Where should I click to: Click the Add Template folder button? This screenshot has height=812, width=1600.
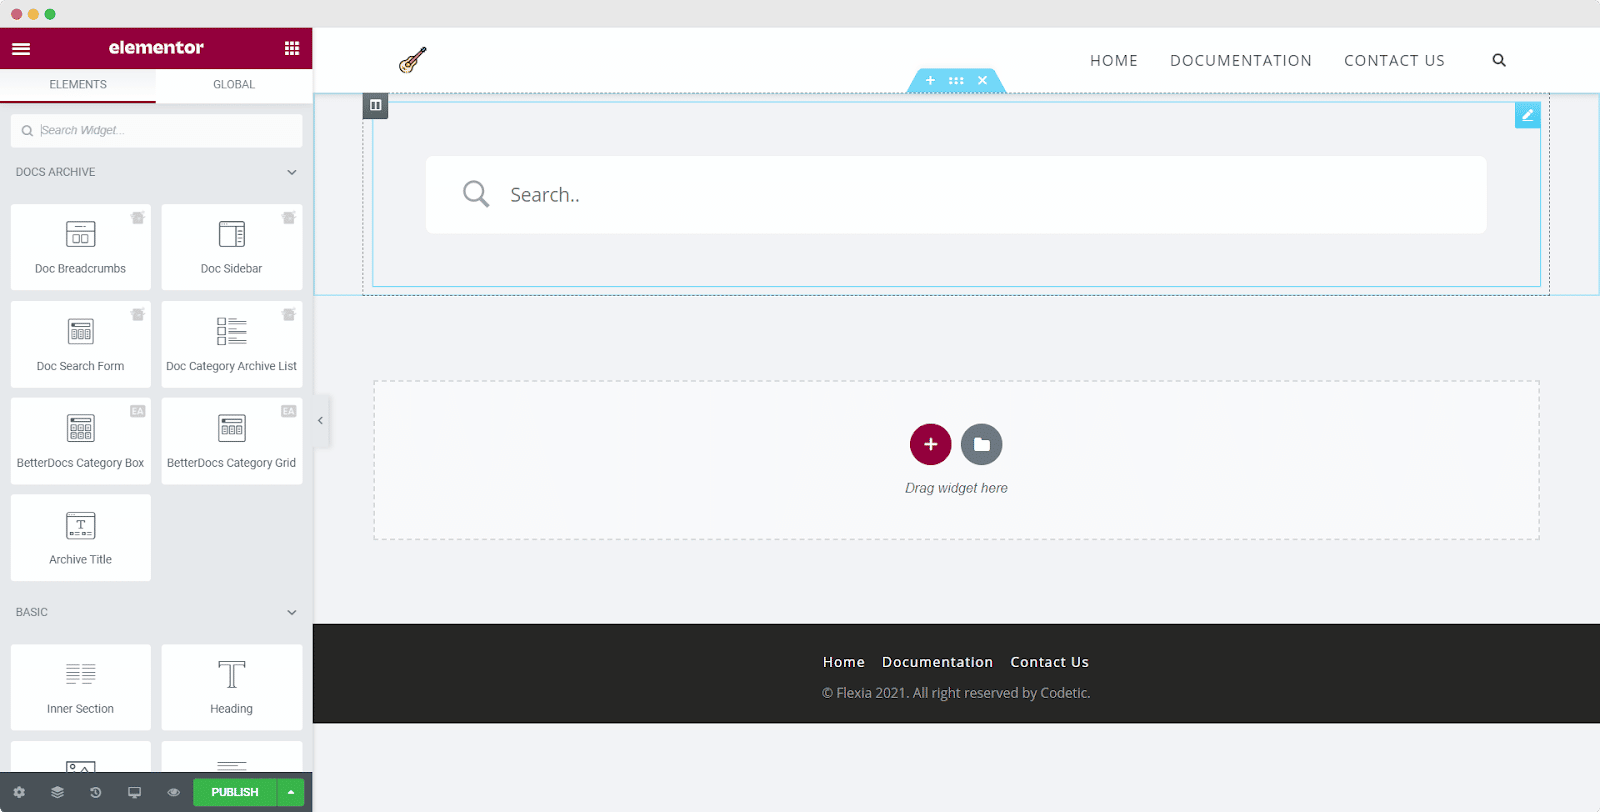[x=982, y=444]
